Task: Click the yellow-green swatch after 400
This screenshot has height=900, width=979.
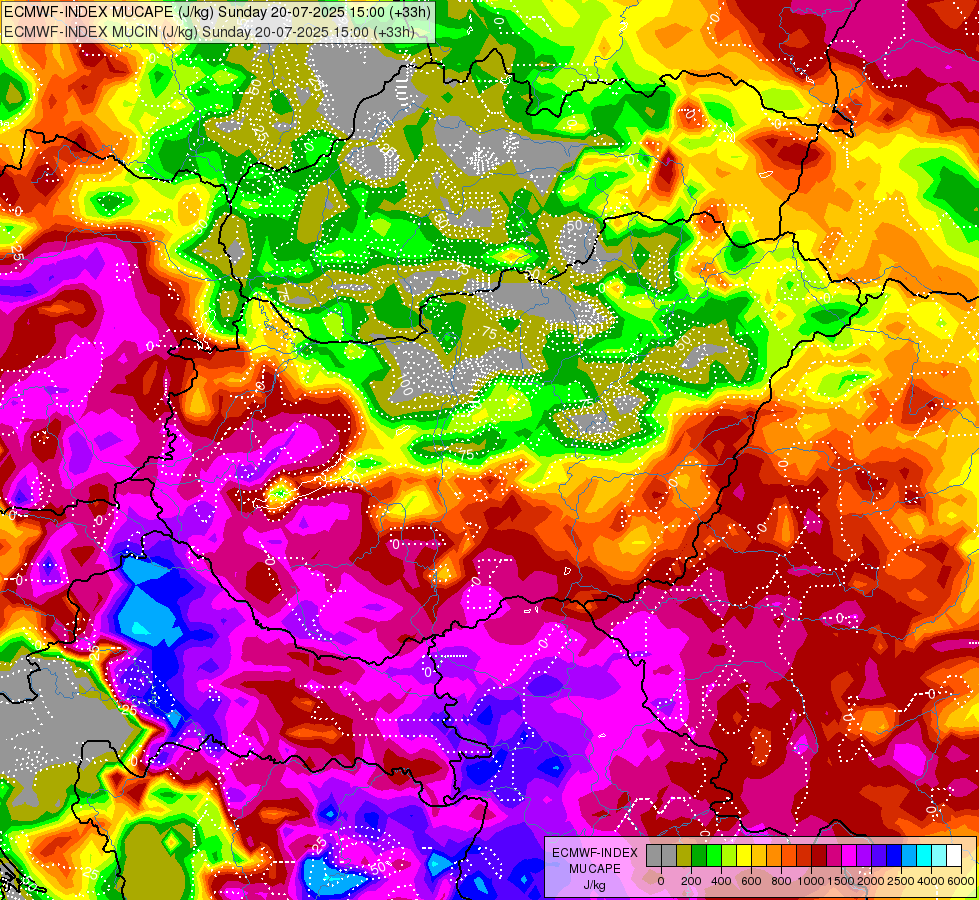Action: click(x=729, y=856)
